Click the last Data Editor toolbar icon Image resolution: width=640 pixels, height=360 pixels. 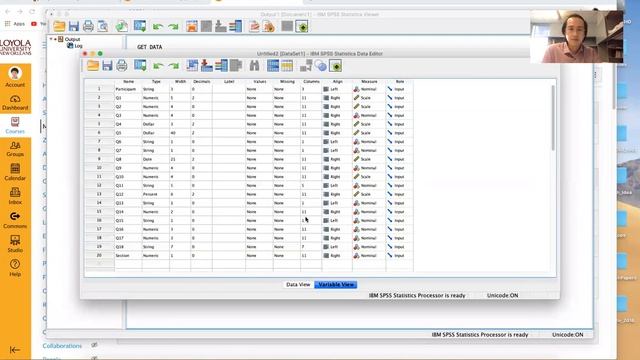click(336, 66)
